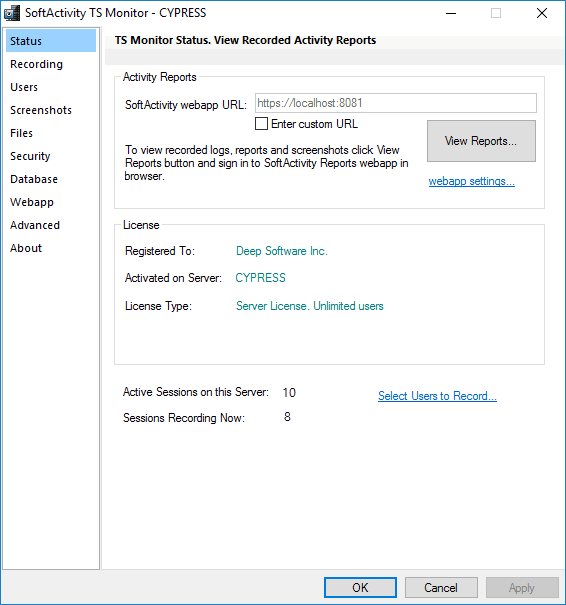Click the 'Activity Reports' group label
566x605 pixels.
click(160, 77)
